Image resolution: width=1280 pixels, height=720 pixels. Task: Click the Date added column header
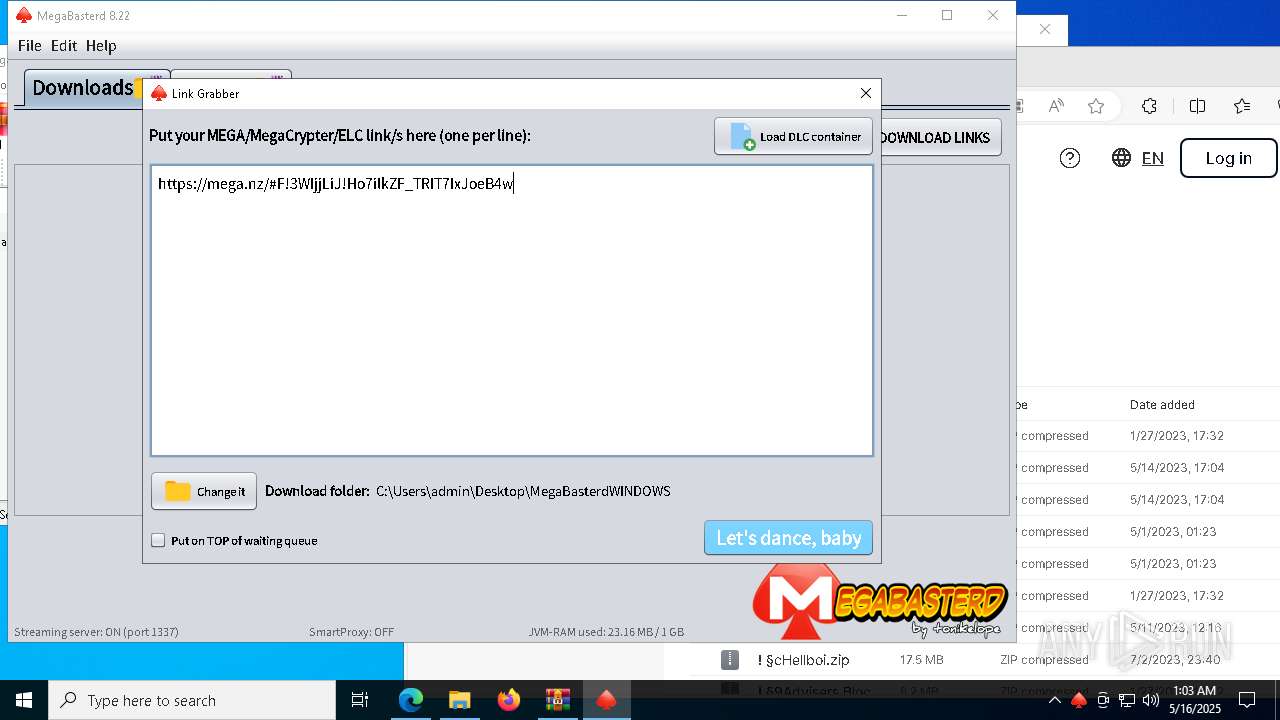pos(1162,405)
